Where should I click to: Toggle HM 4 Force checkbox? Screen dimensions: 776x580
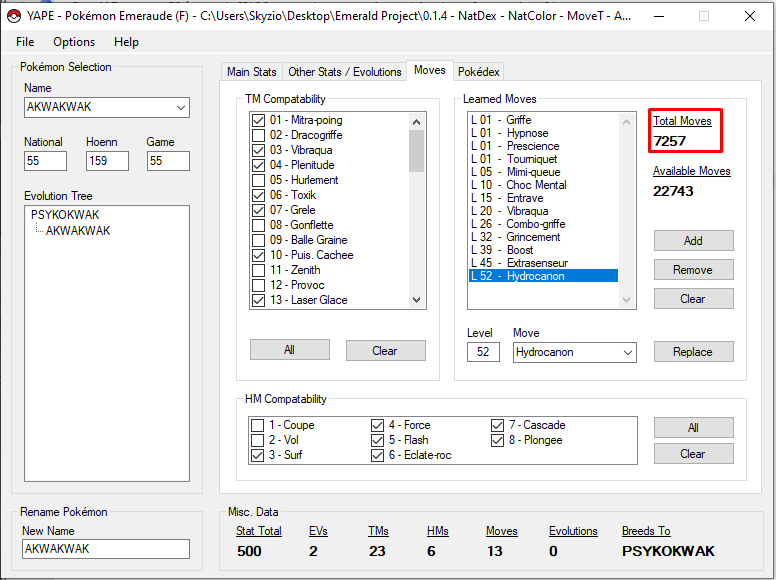(377, 425)
